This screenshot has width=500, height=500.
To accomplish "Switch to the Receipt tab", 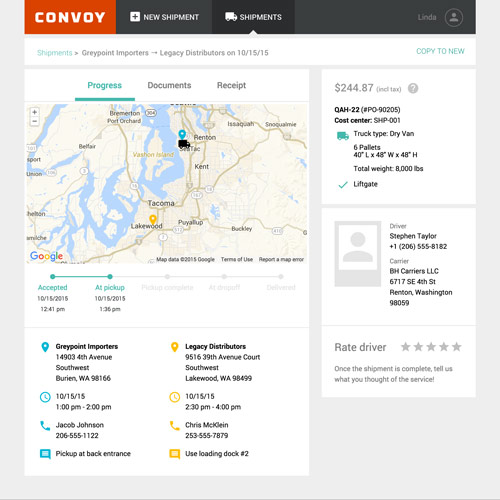I will click(231, 85).
